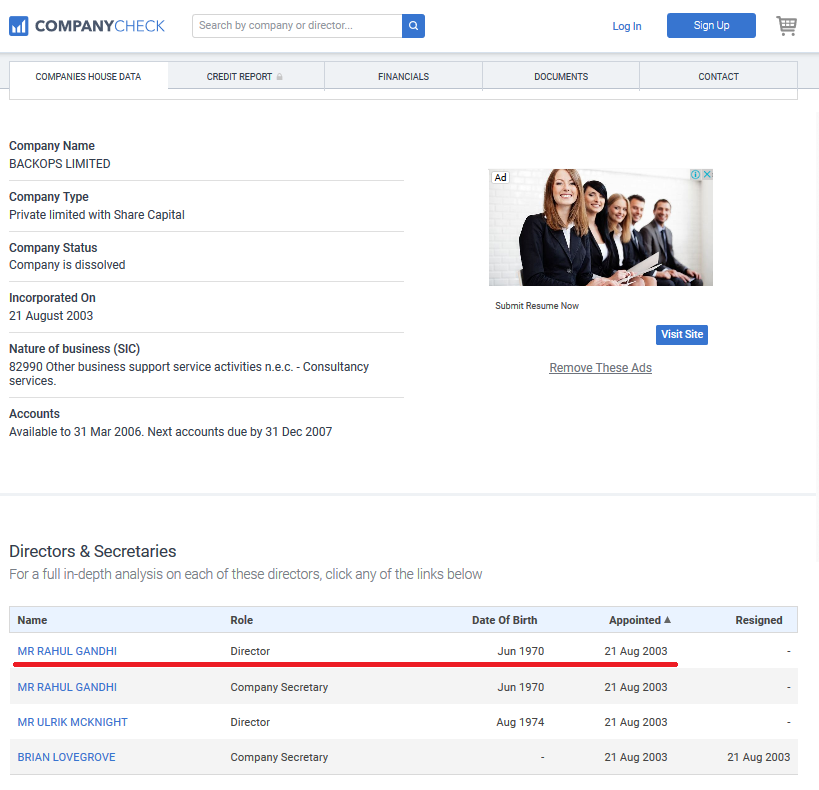Select the Contact tab
The image size is (819, 790).
click(x=718, y=77)
